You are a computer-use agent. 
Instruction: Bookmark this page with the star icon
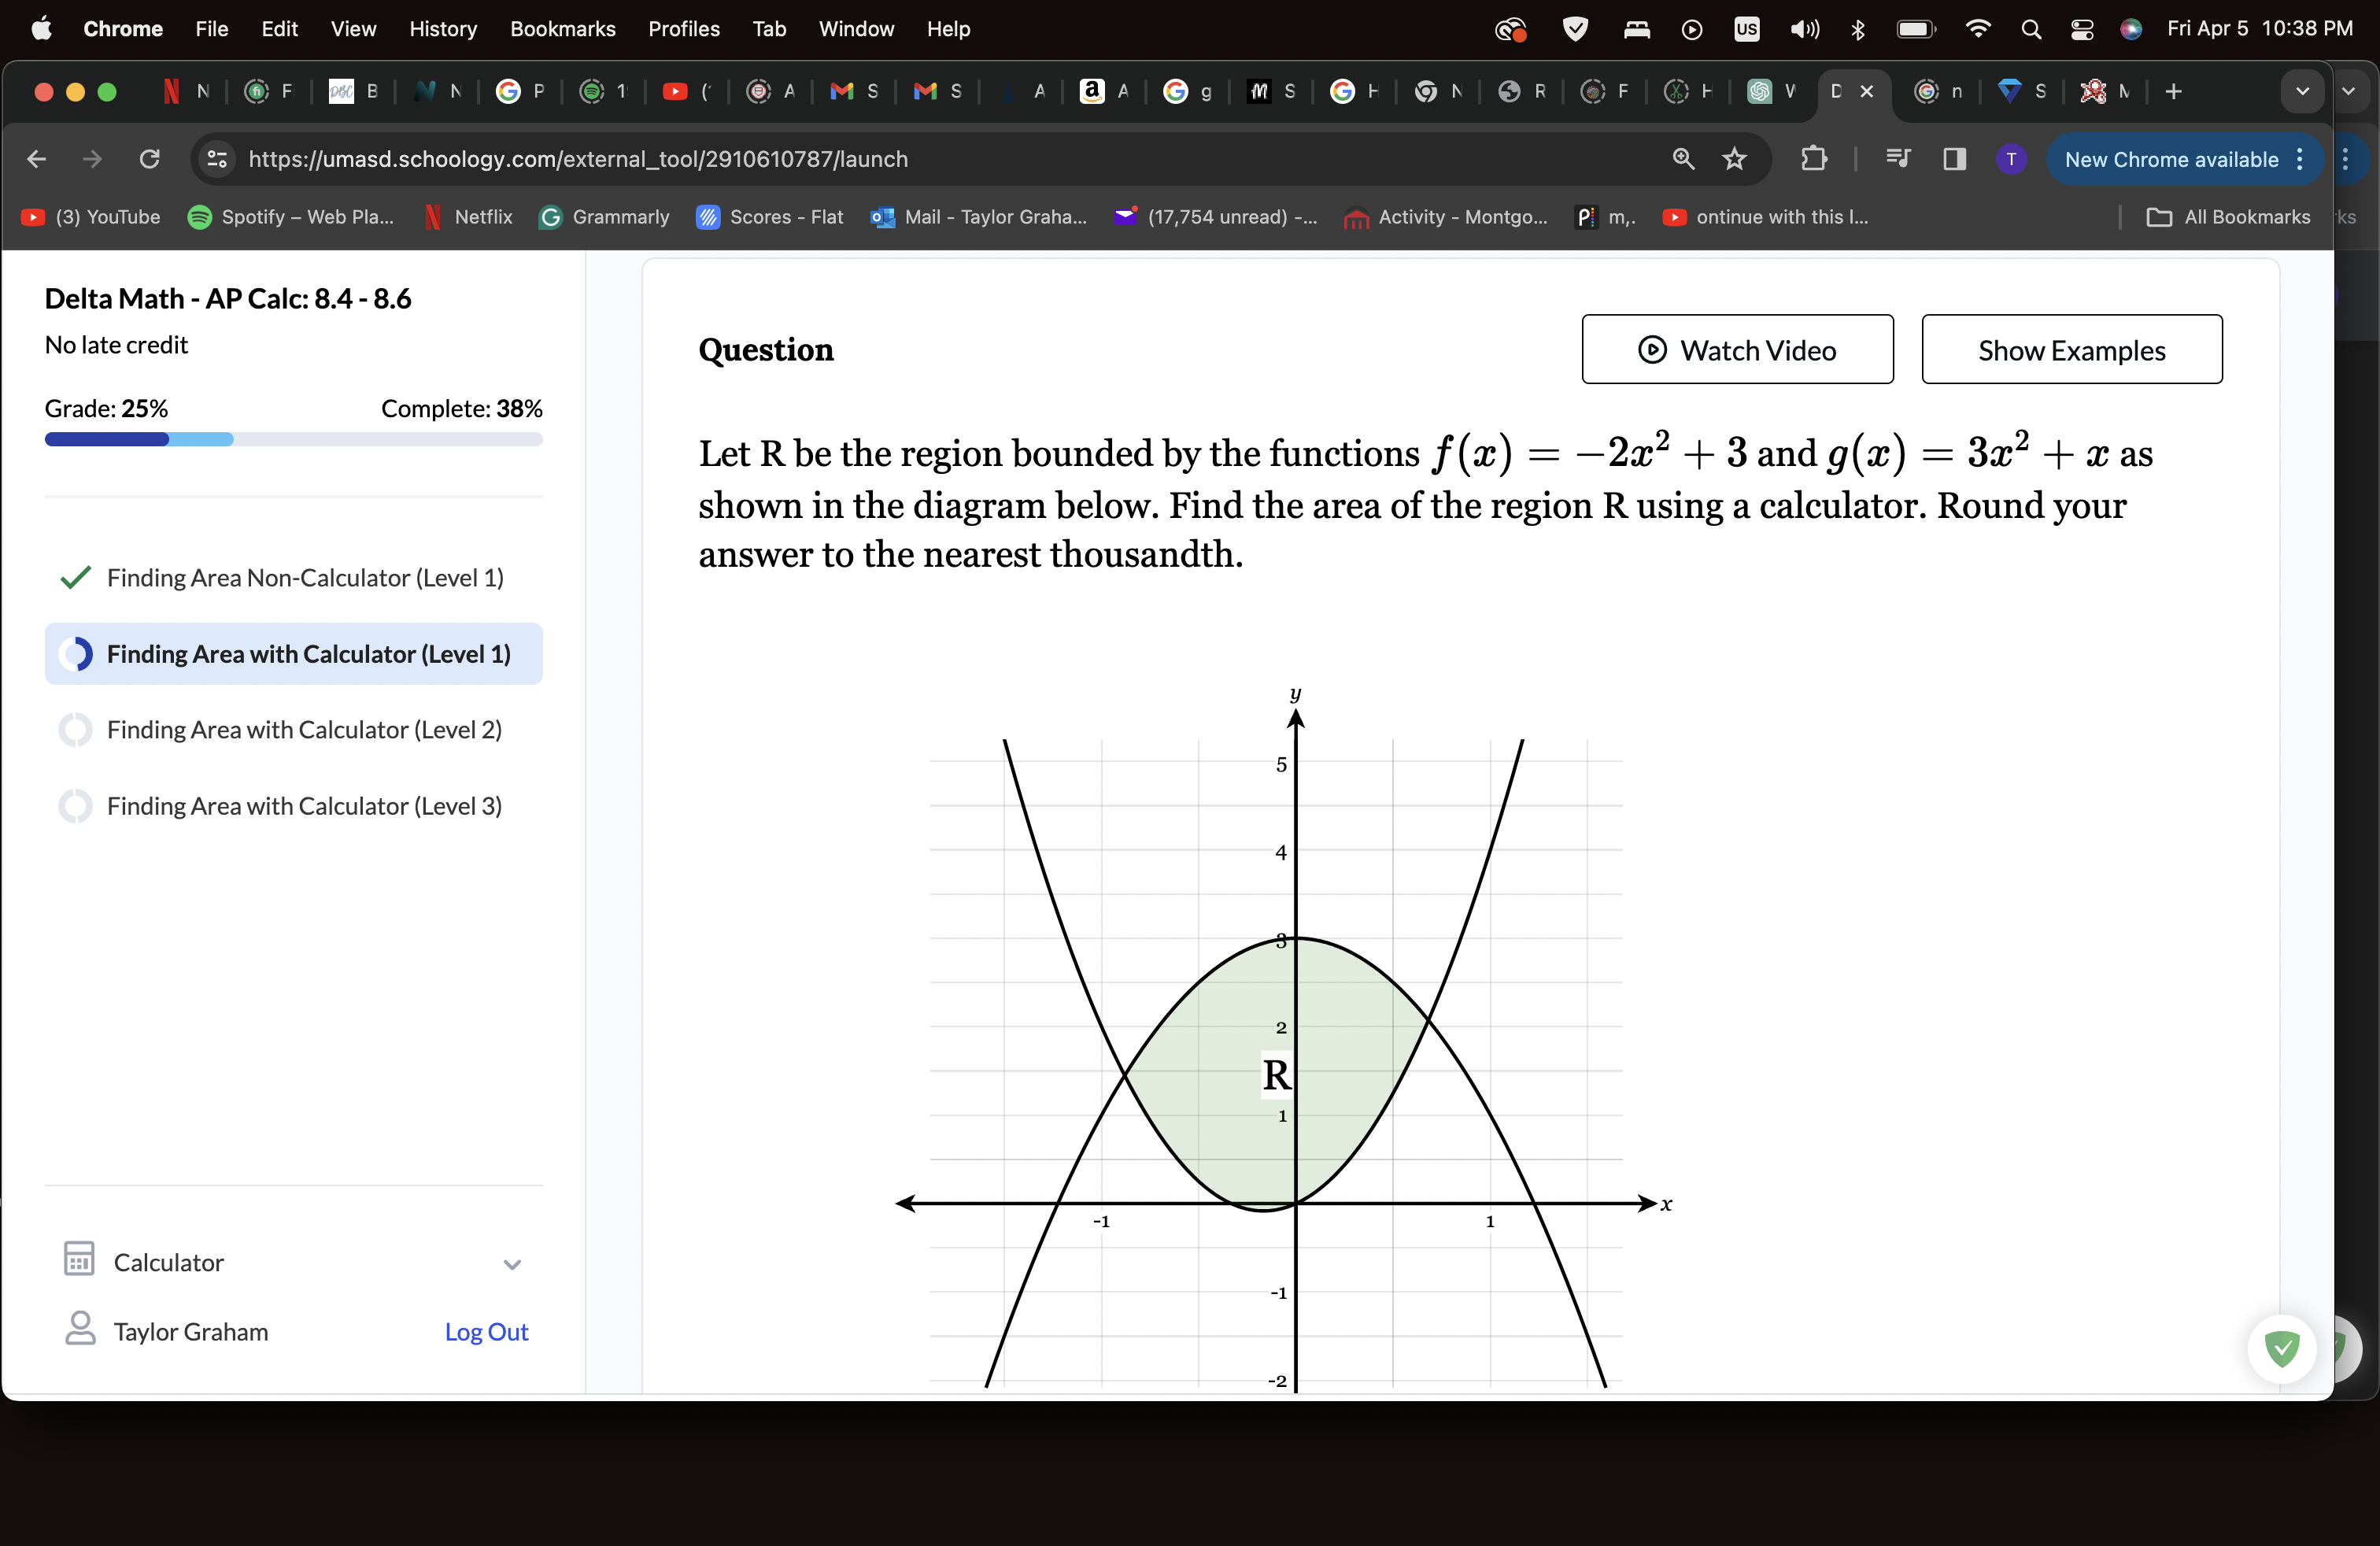click(x=1736, y=159)
